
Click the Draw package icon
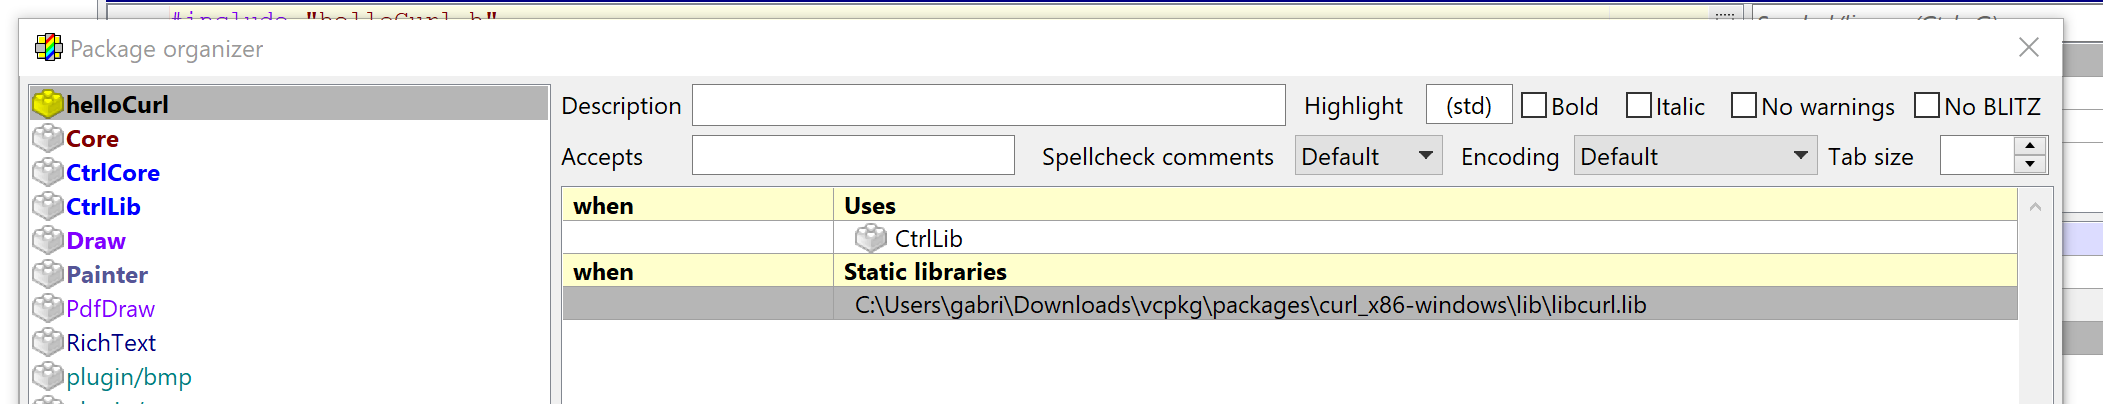coord(48,240)
